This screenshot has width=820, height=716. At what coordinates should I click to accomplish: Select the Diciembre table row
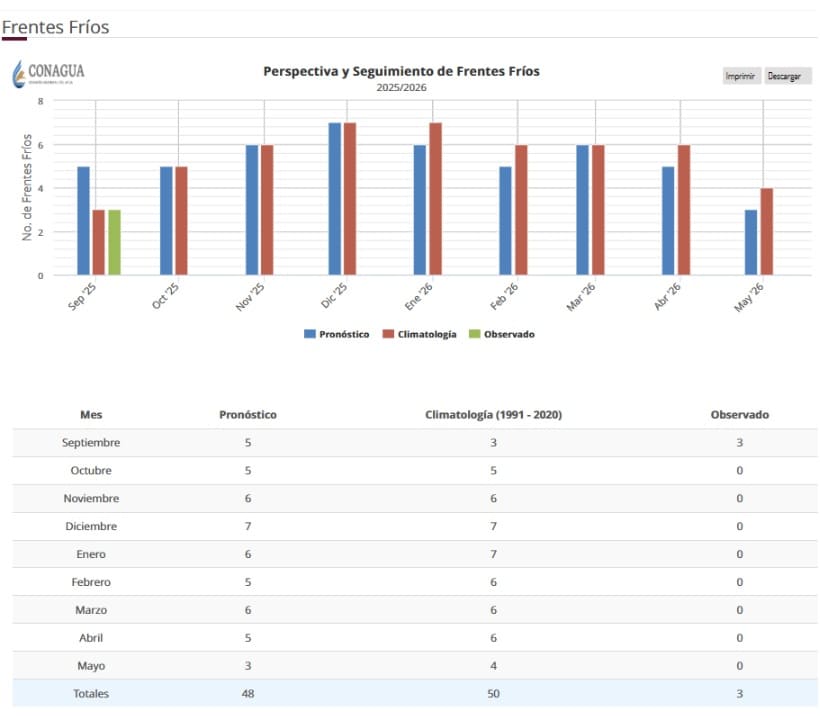414,526
